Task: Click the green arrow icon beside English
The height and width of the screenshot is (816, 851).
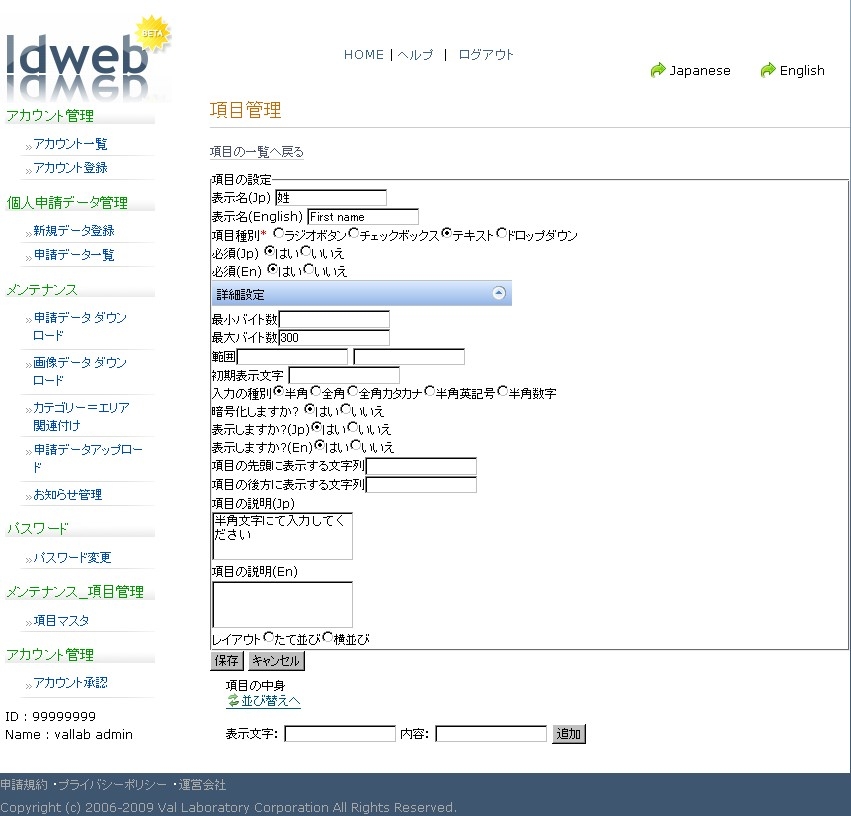Action: pos(768,70)
